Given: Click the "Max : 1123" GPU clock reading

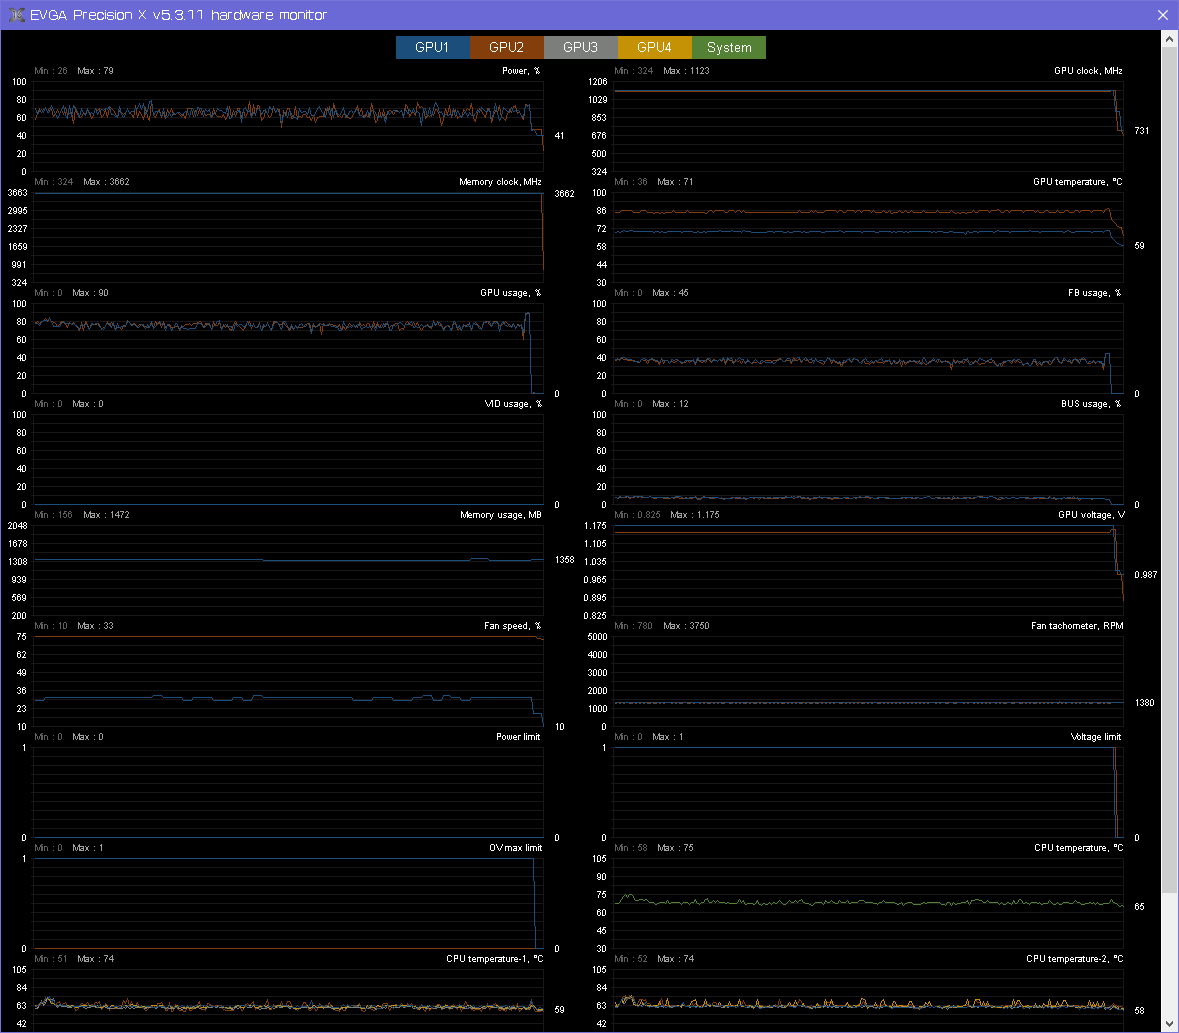Looking at the screenshot, I should 686,71.
